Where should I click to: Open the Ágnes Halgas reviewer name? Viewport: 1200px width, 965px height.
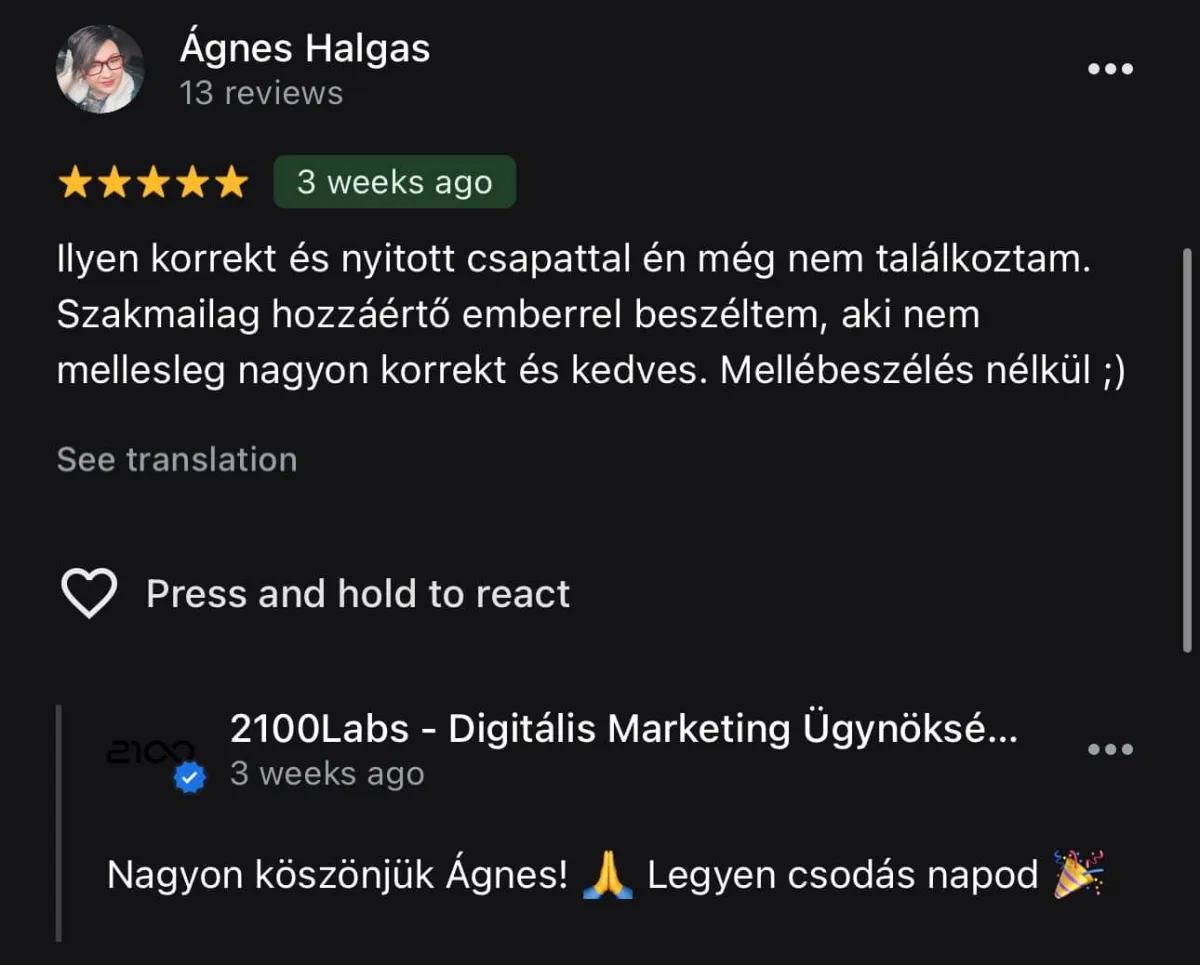point(305,47)
